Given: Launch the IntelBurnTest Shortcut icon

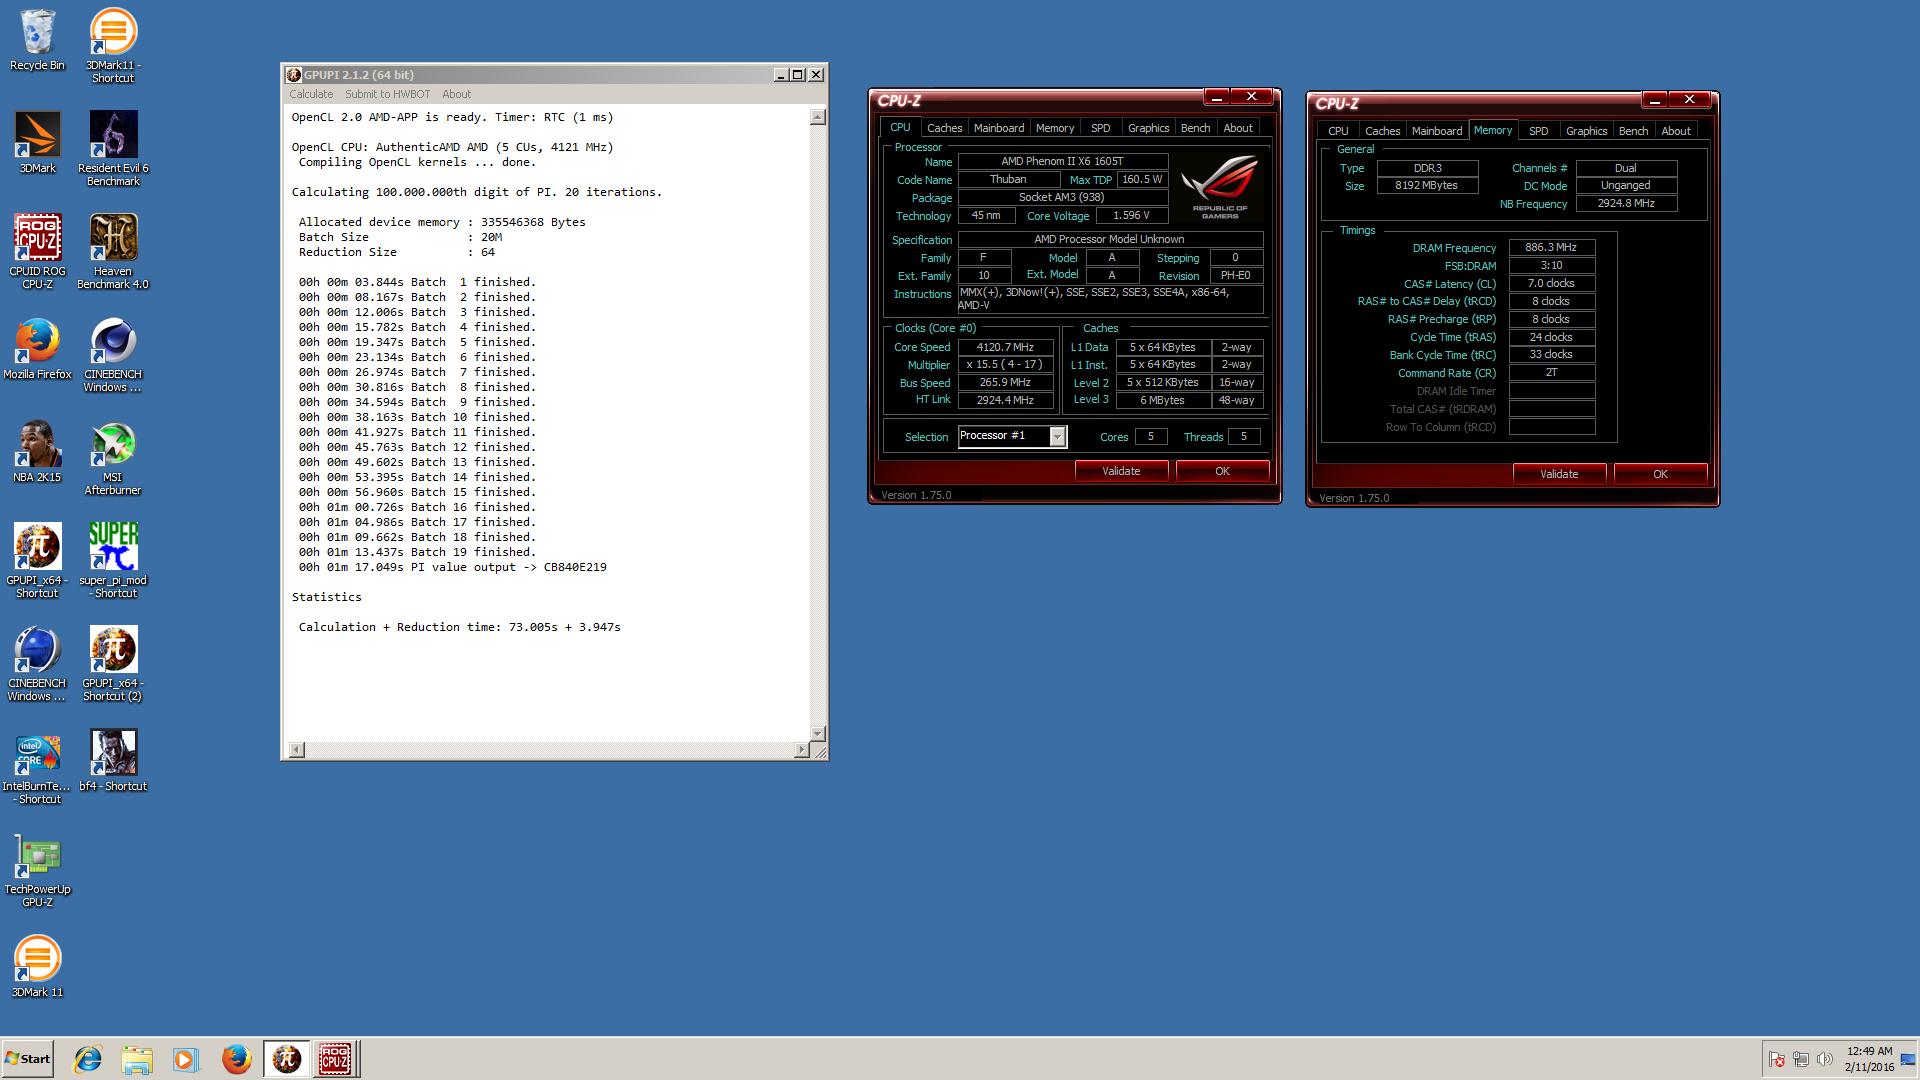Looking at the screenshot, I should pyautogui.click(x=37, y=767).
